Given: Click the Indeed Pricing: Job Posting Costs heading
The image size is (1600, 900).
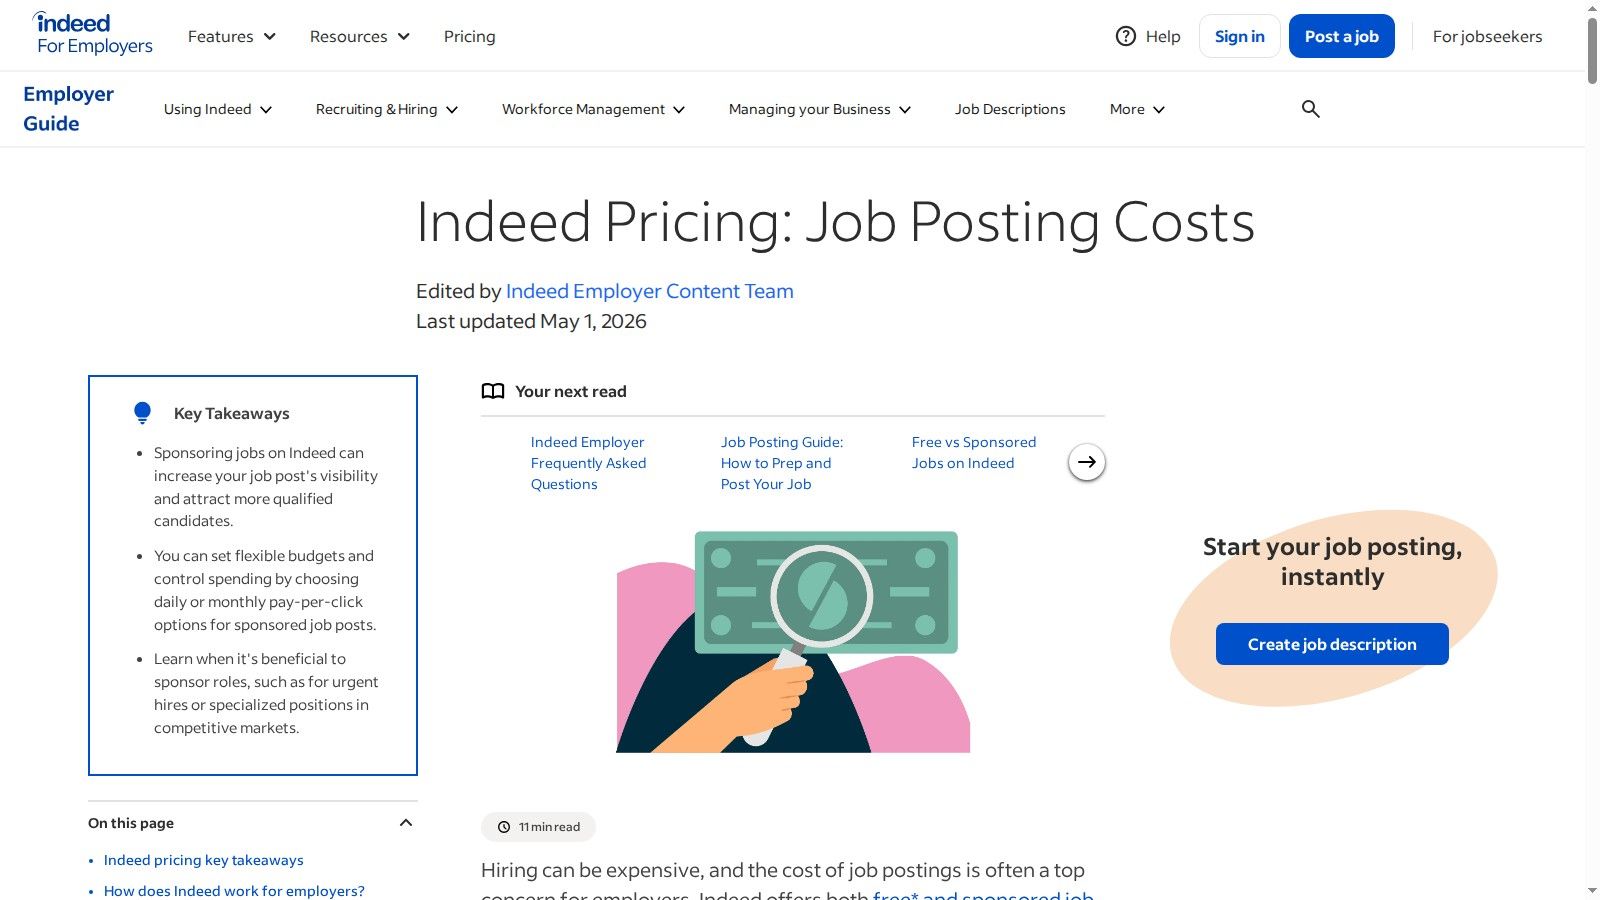Looking at the screenshot, I should point(835,222).
